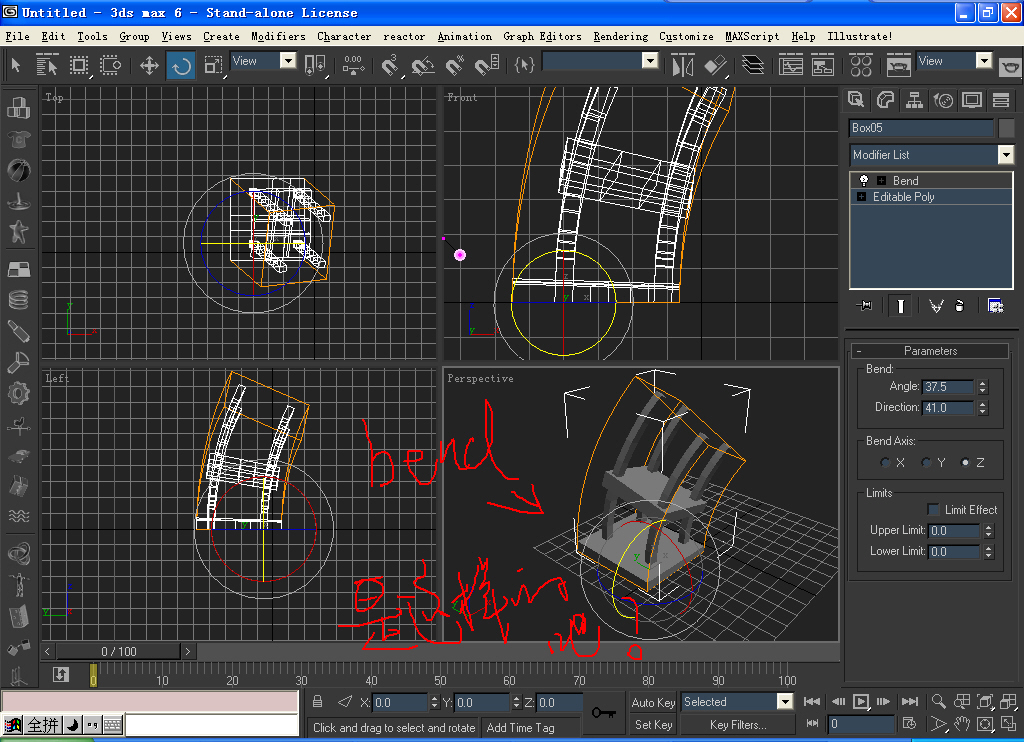
Task: Select Z bend axis radio button
Action: (965, 462)
